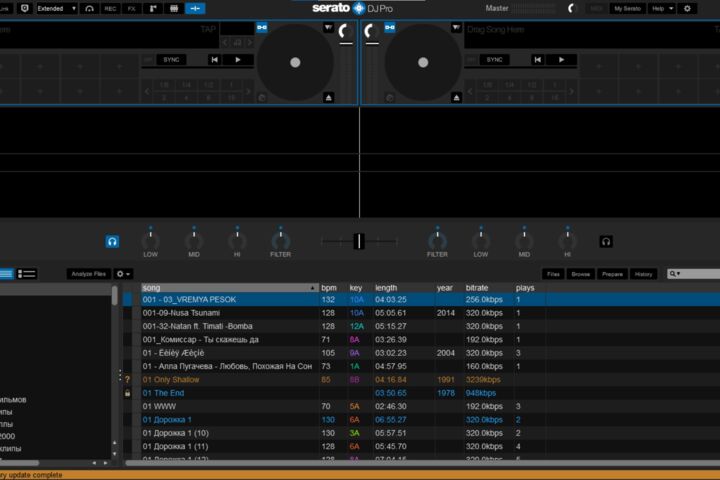
Task: Sort library by bpm column
Action: point(333,288)
